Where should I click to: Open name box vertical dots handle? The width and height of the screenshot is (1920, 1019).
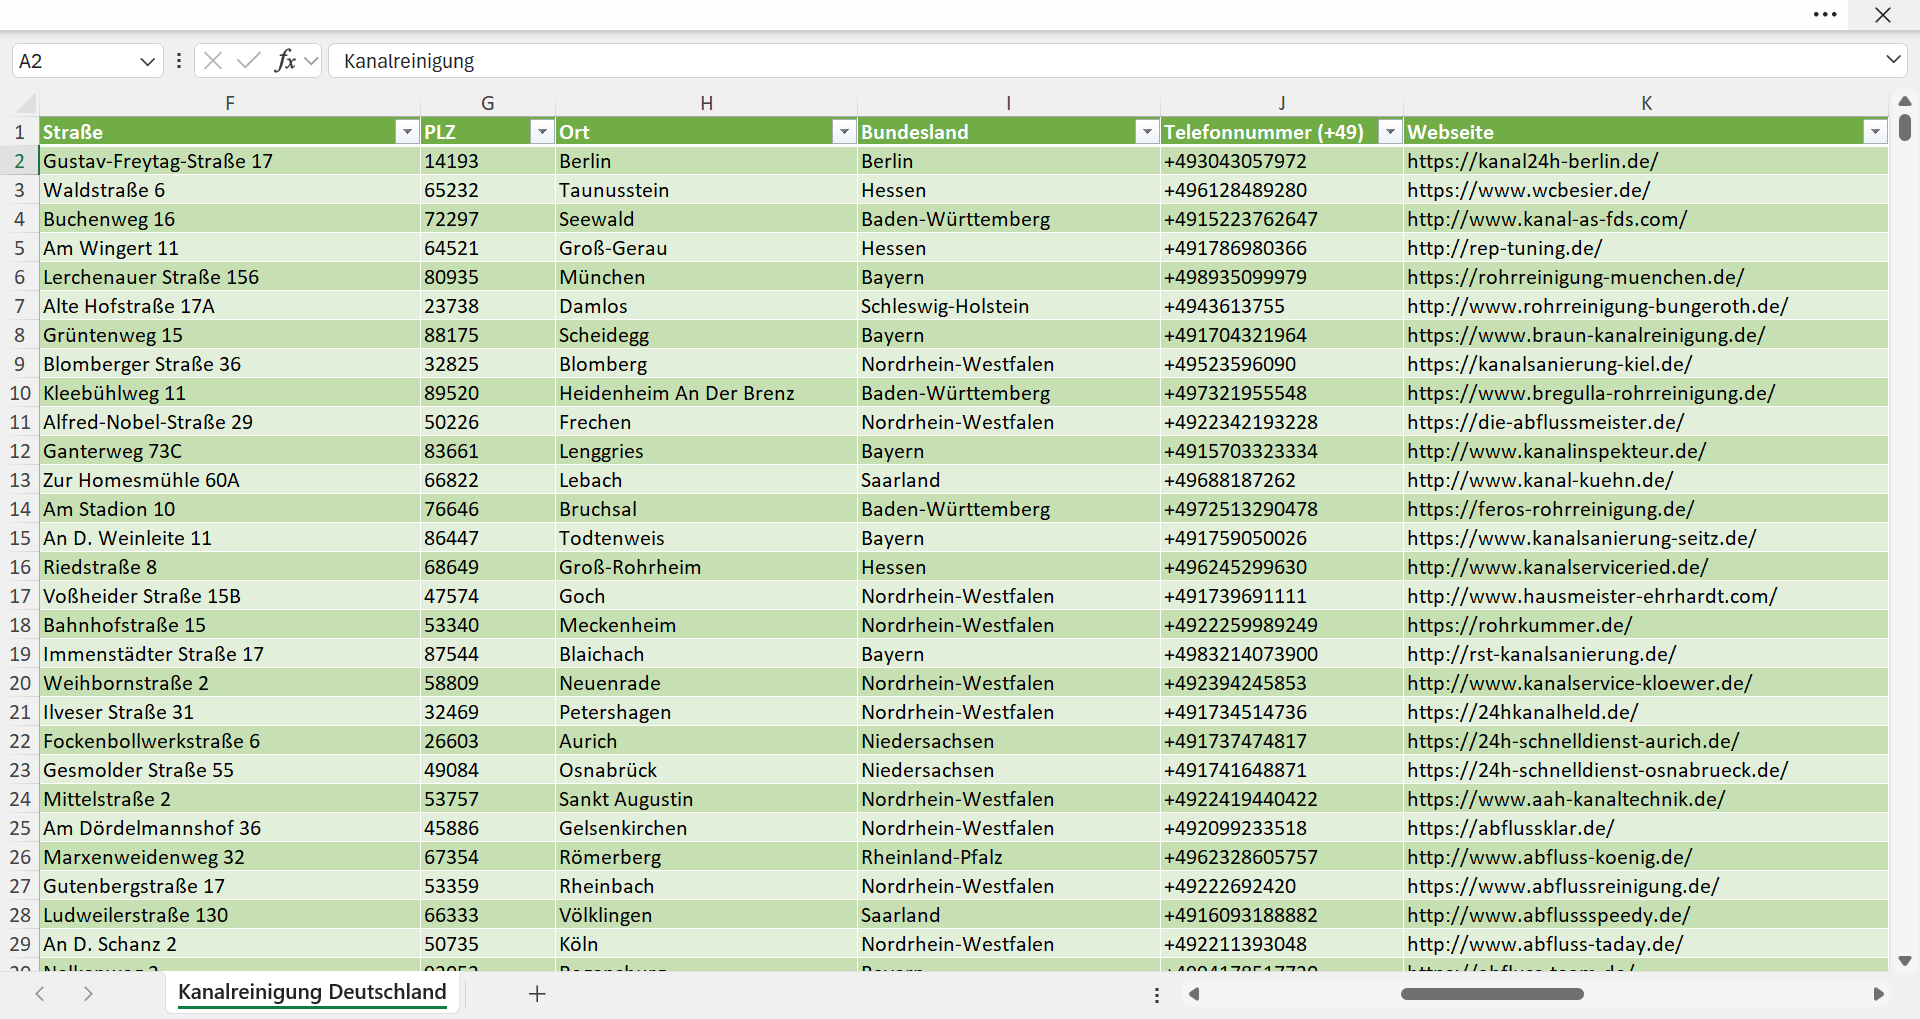tap(179, 61)
